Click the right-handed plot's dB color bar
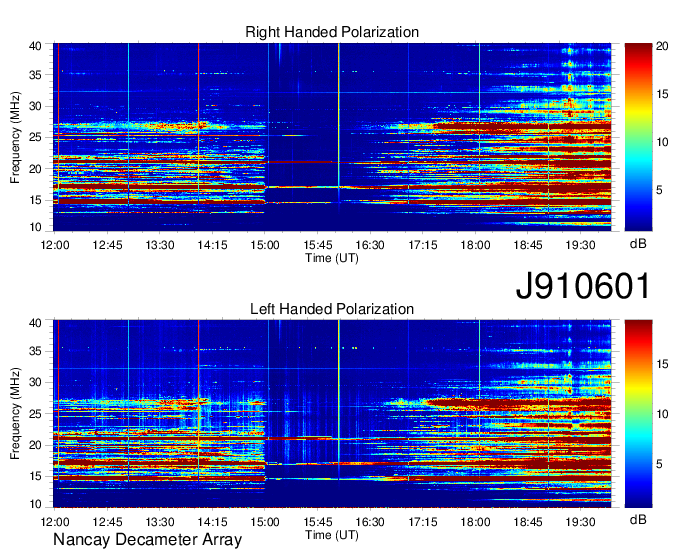680x552 pixels. tap(638, 137)
